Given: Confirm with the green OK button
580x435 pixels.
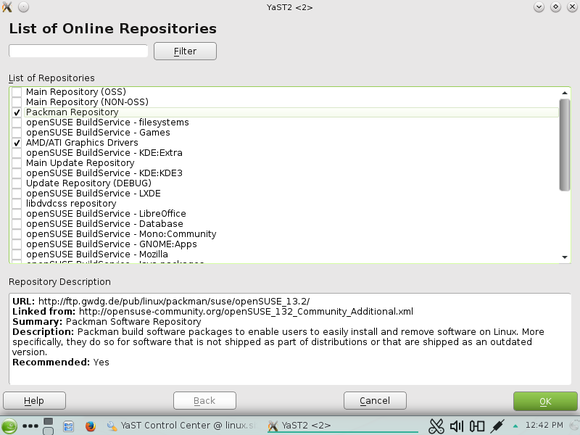Looking at the screenshot, I should point(545,401).
